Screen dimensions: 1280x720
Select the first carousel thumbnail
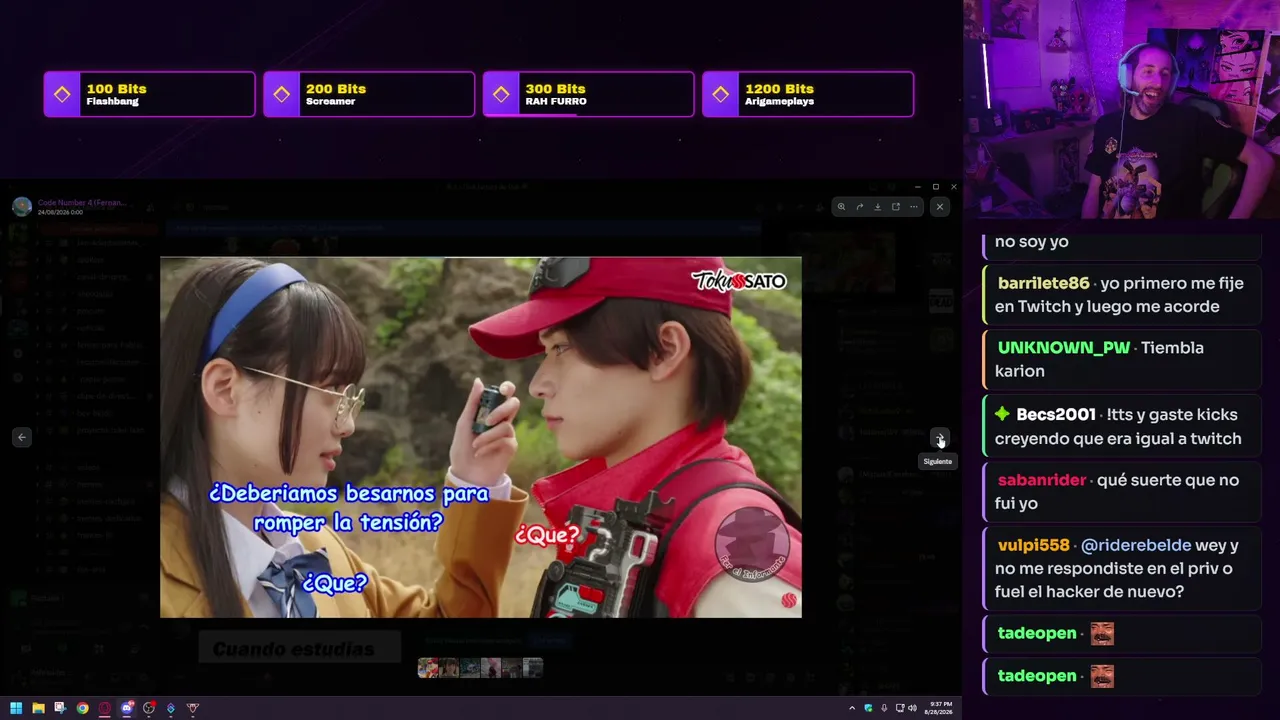pos(428,668)
